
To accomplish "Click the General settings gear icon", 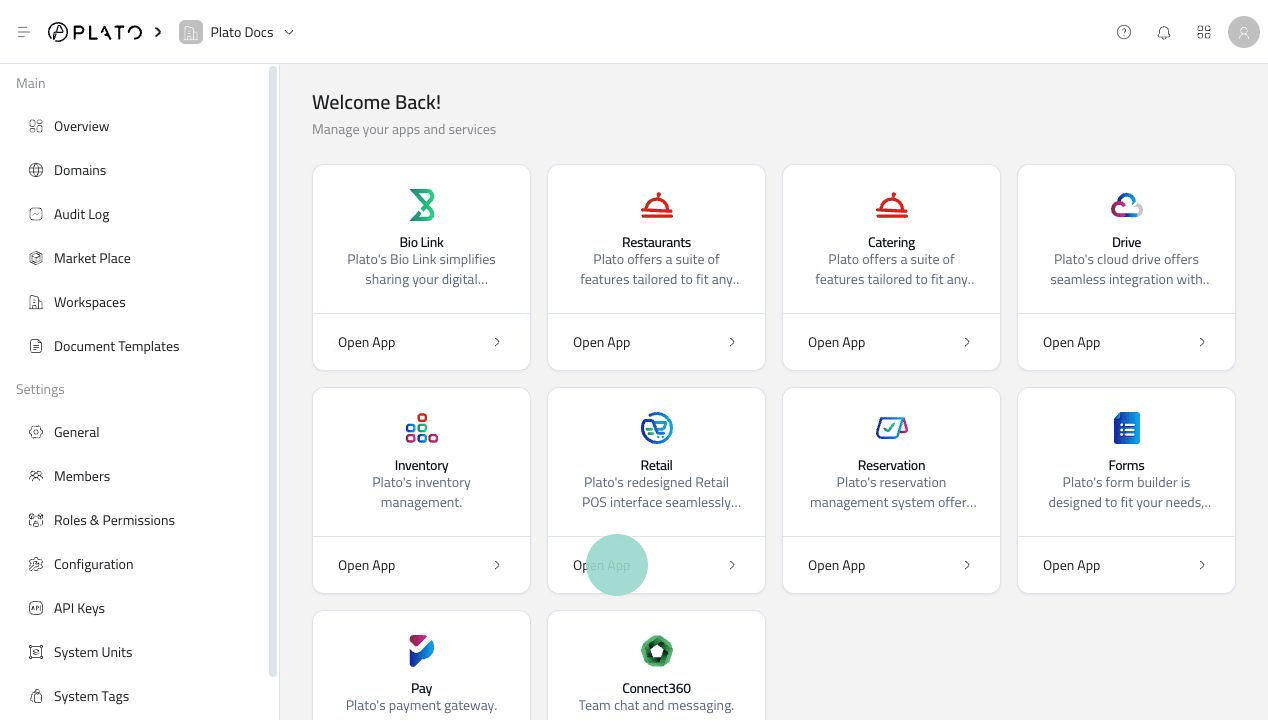I will (36, 432).
